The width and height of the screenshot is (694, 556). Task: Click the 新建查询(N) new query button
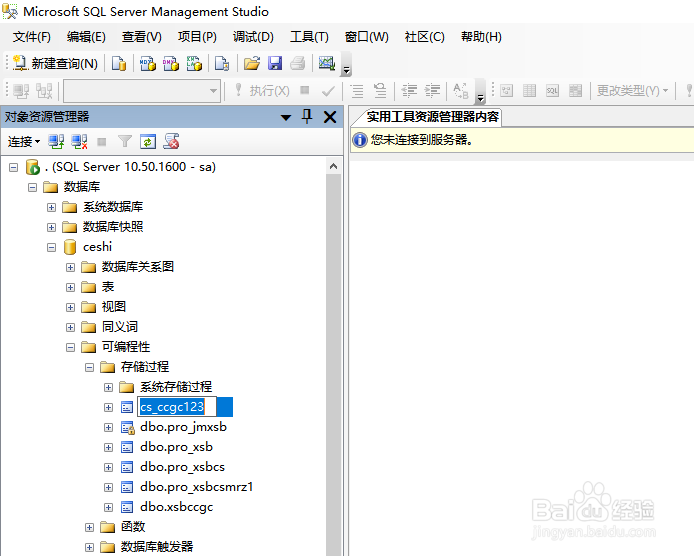click(55, 63)
